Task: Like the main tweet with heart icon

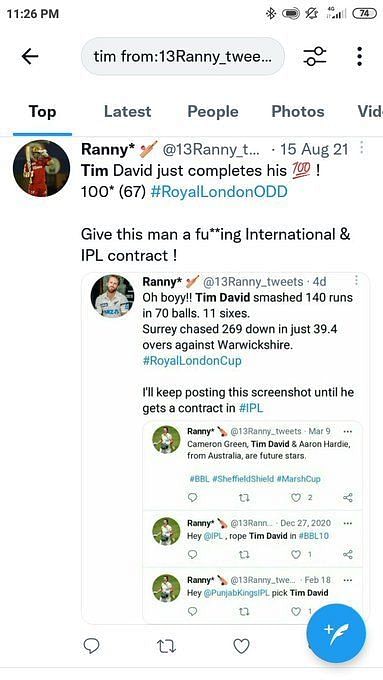Action: [242, 646]
